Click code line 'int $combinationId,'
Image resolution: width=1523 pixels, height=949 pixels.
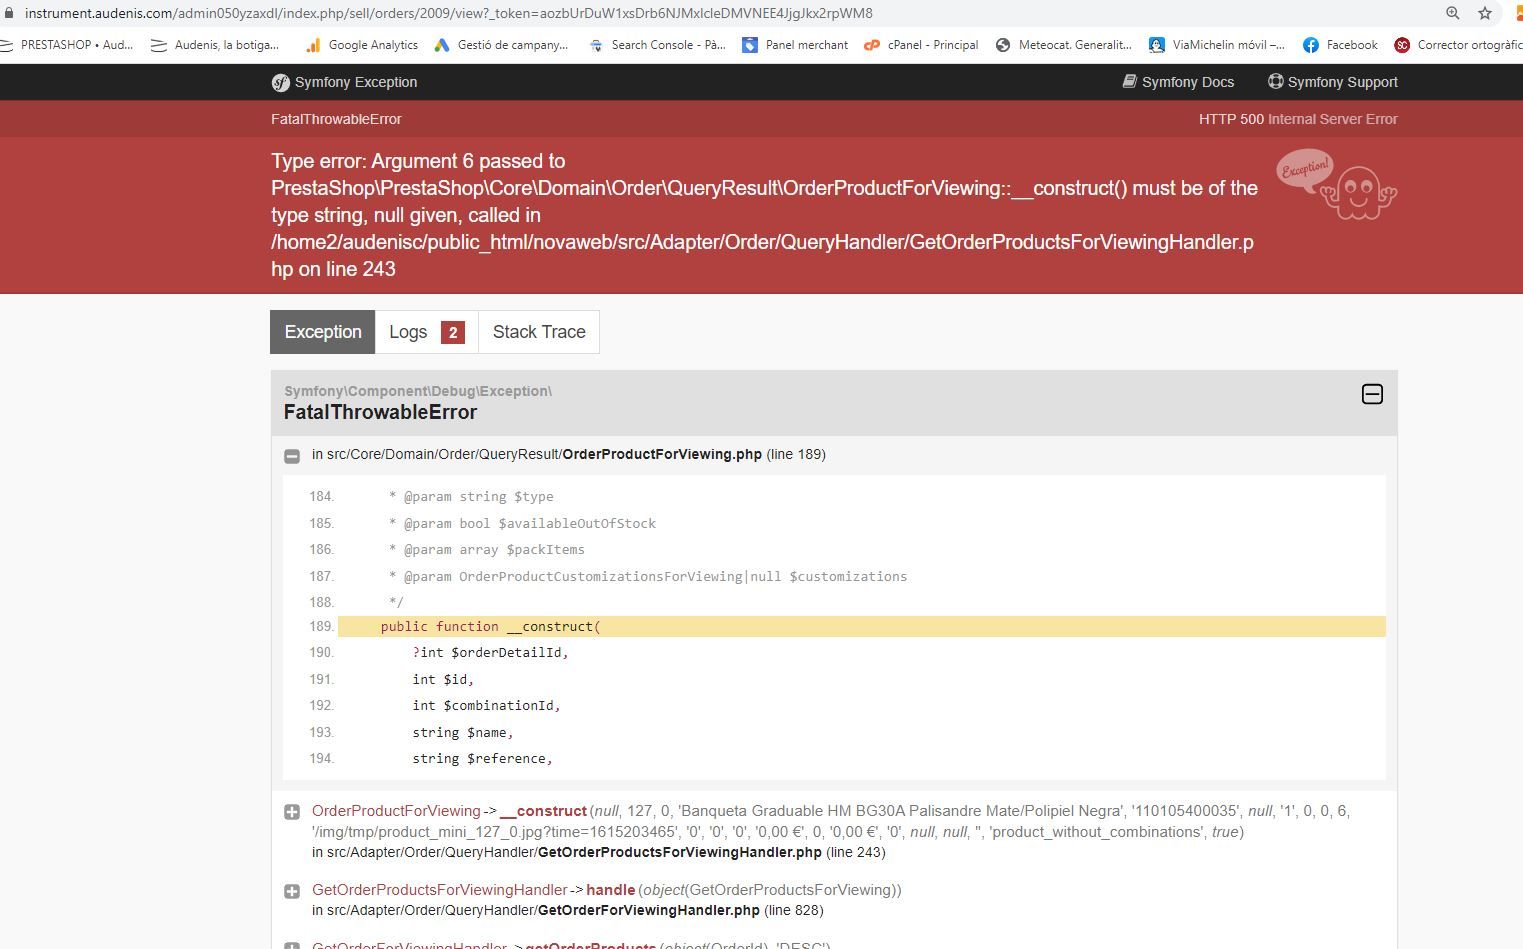[x=486, y=705]
